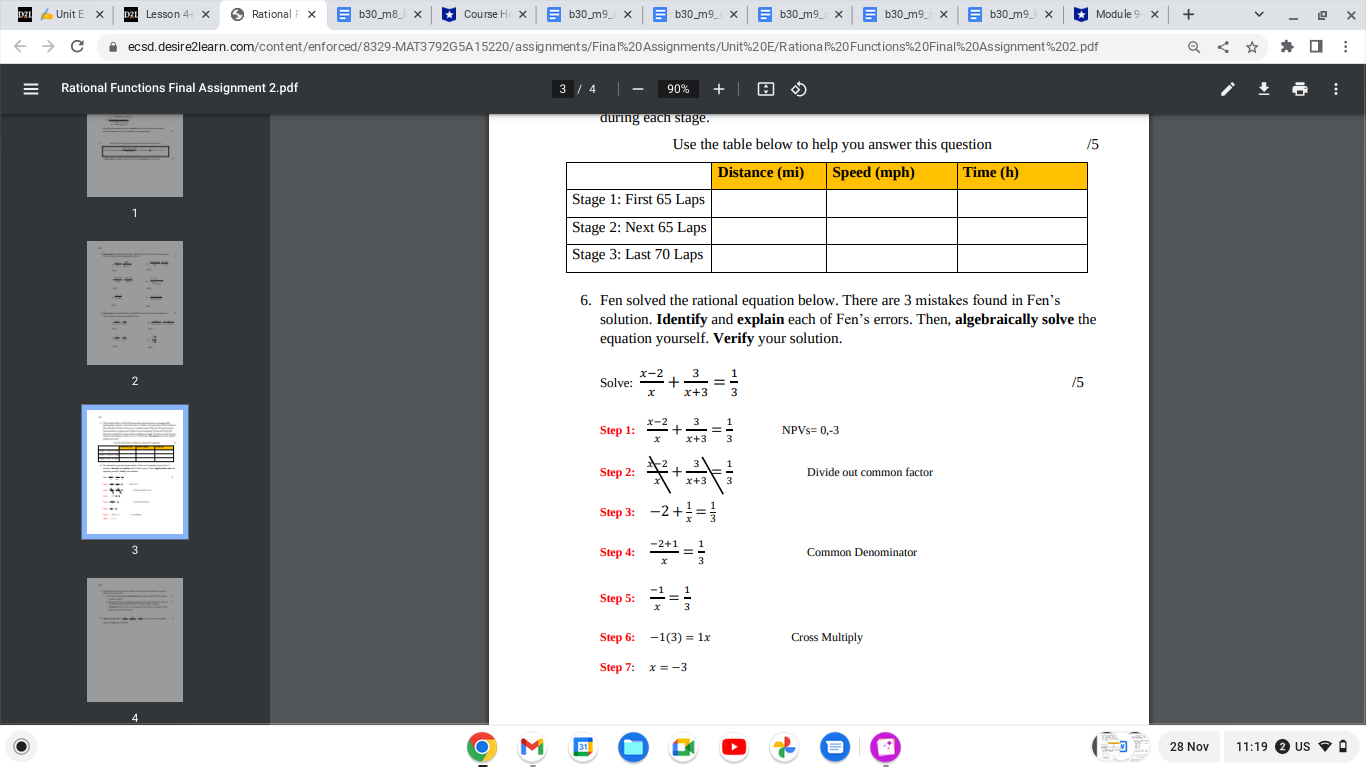Open Chrome's three-dot browser menu
Screen dimensions: 1366x768
point(1345,46)
